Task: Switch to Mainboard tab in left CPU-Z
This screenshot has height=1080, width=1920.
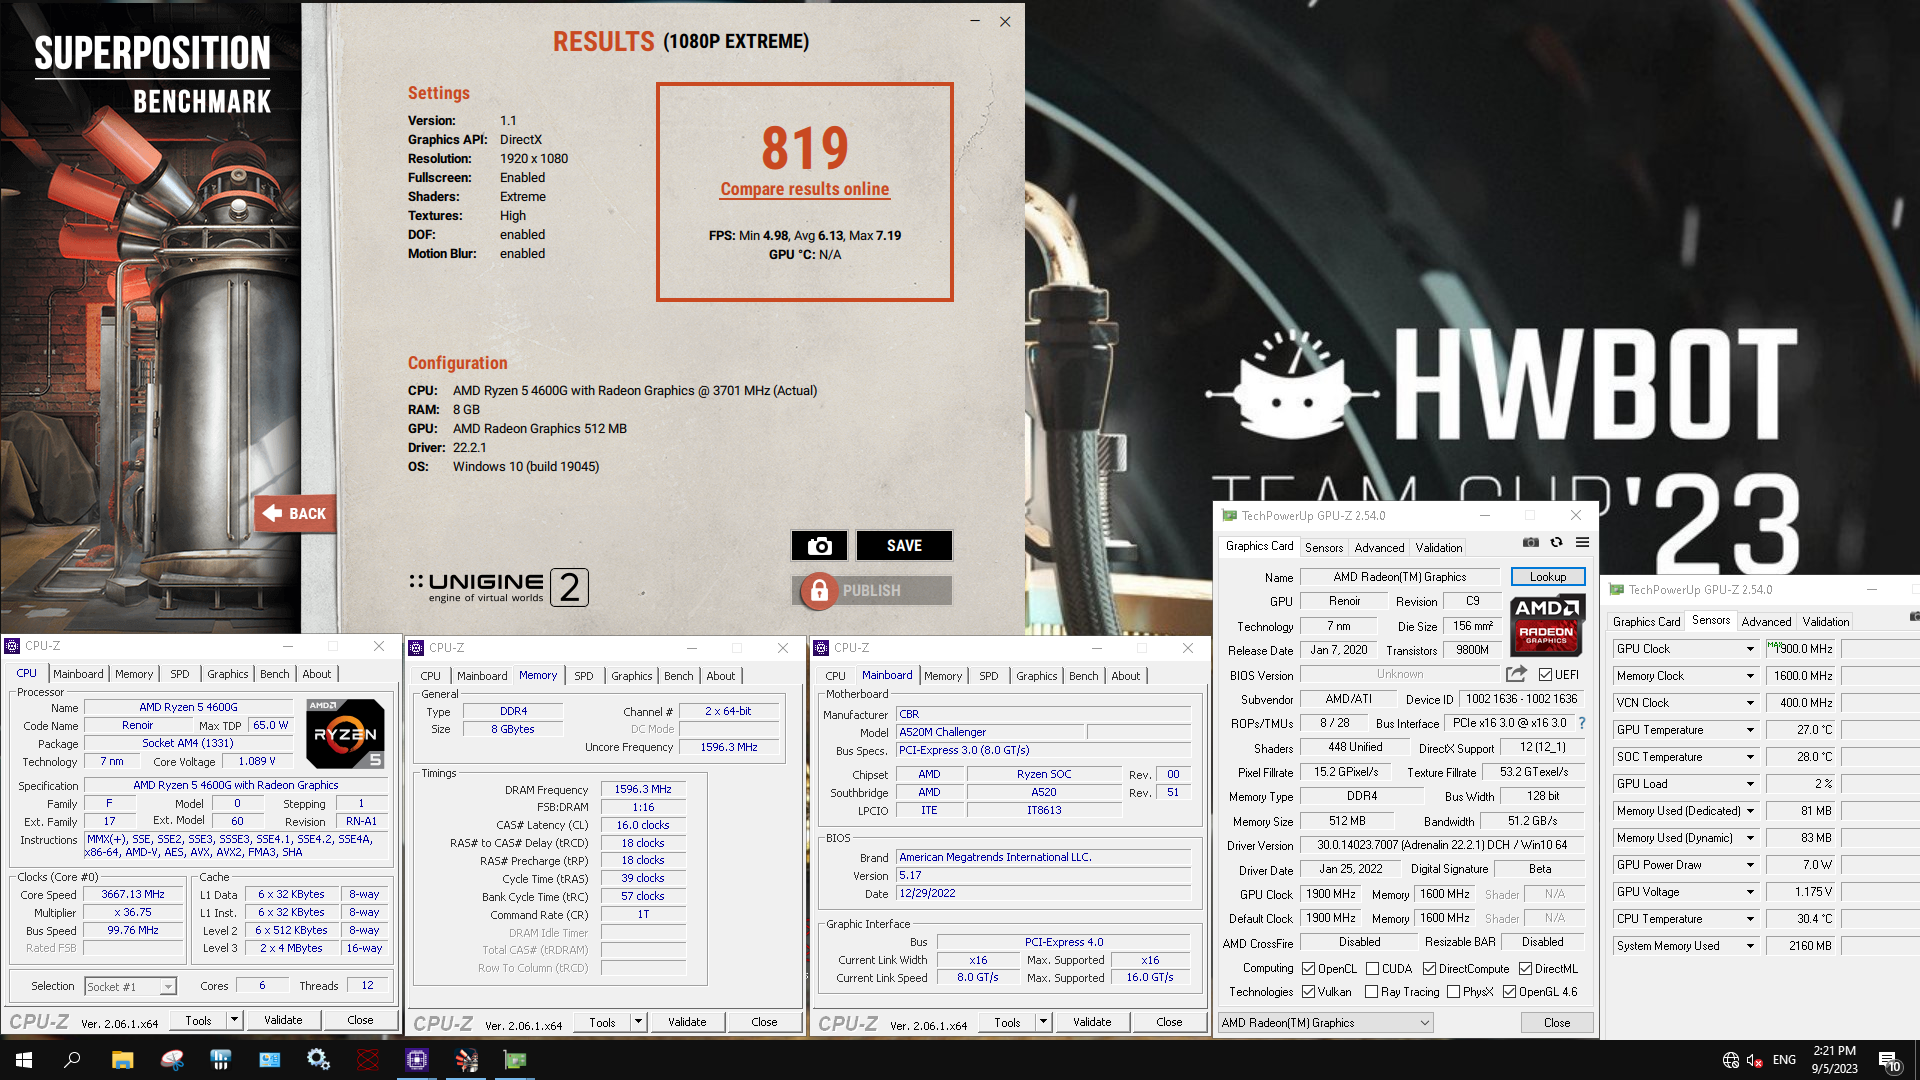Action: tap(78, 674)
